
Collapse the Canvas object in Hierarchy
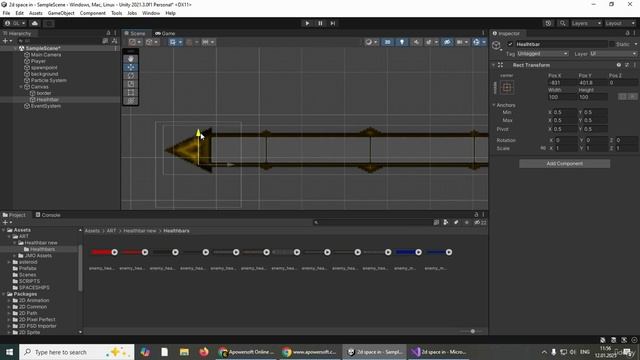(21, 87)
